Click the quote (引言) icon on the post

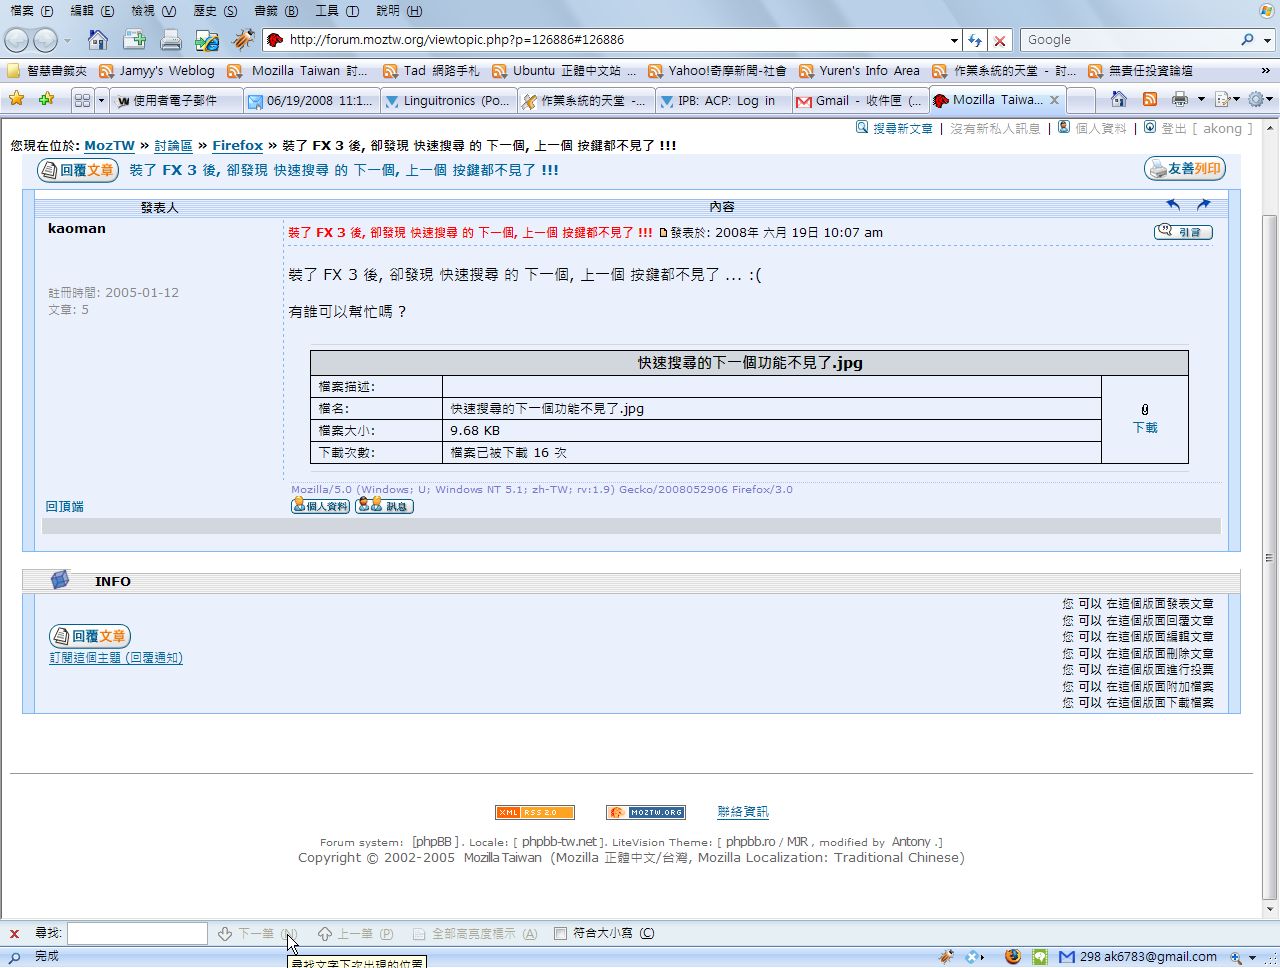pyautogui.click(x=1183, y=232)
